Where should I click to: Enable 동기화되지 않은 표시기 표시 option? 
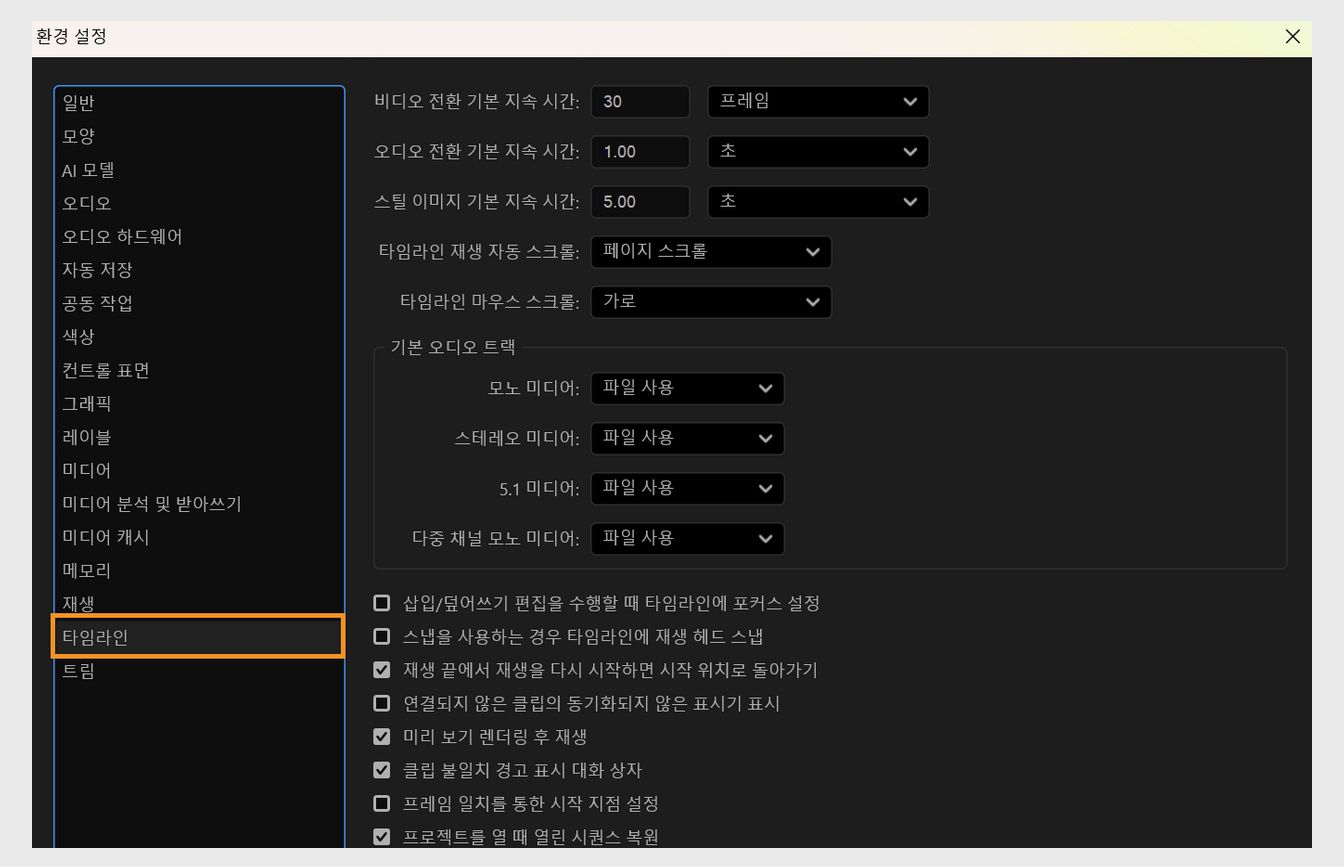381,703
